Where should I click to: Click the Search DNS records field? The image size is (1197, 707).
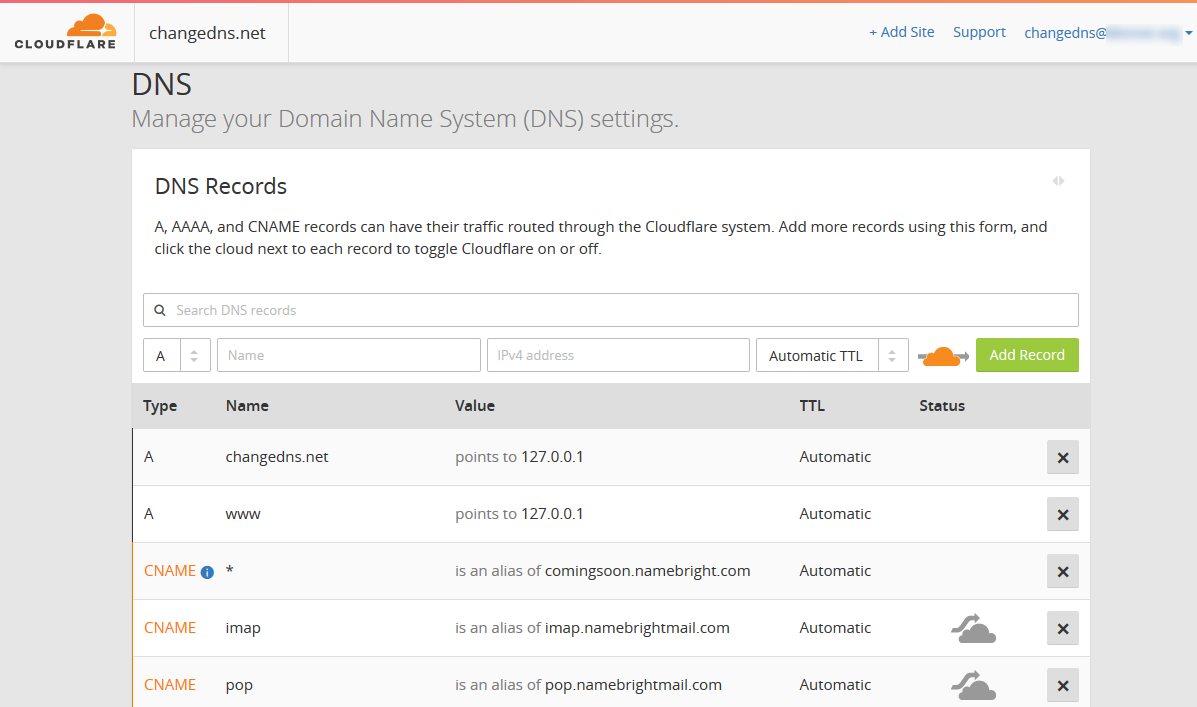tap(610, 310)
